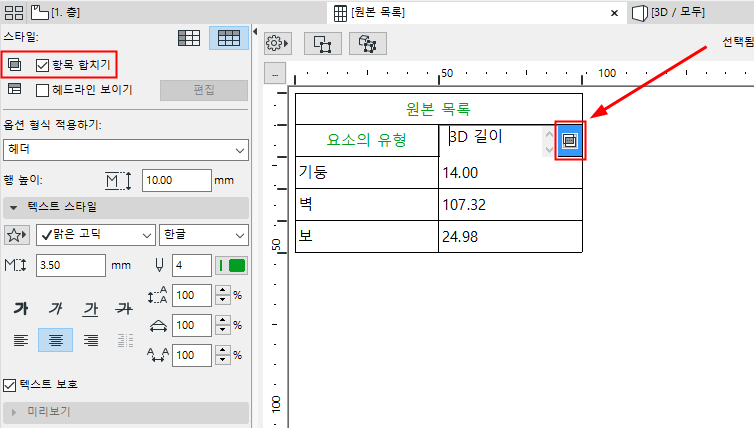Align text center
This screenshot has width=754, height=428.
[56, 340]
